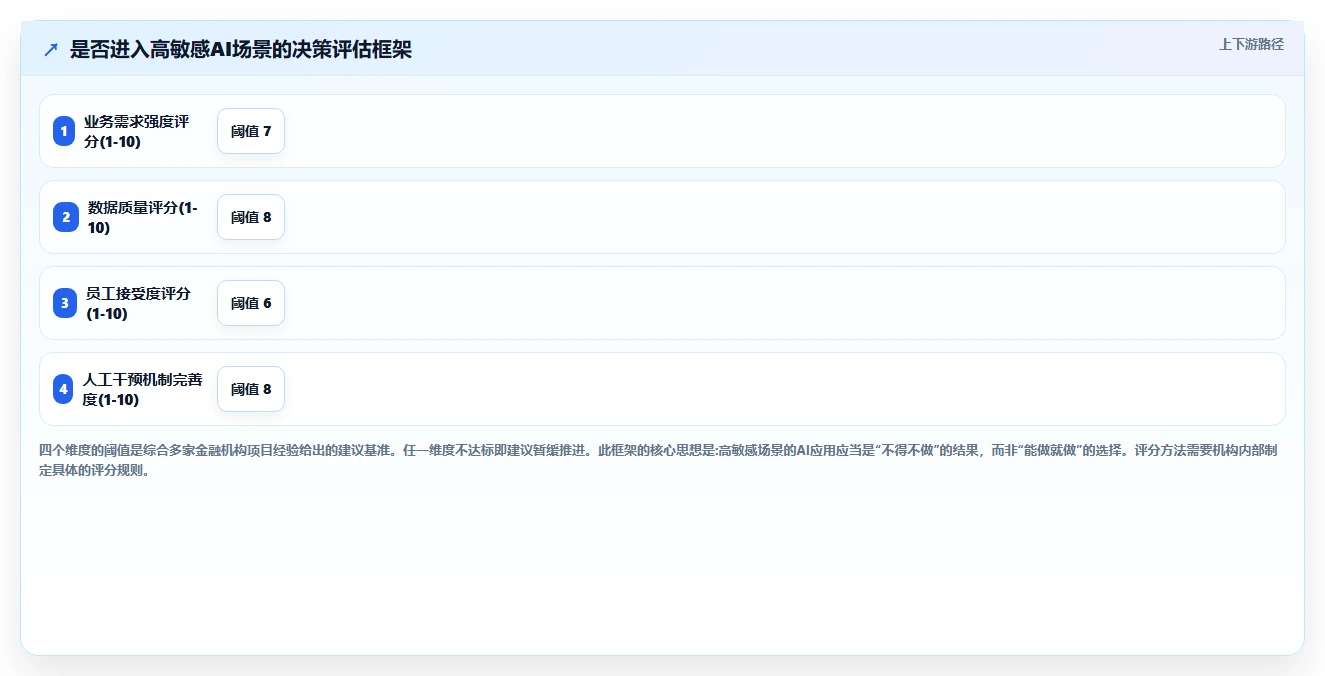Screen dimensions: 1325x676
Task: Click the 阈值 8 chip for 人工干预机制完善度
Action: [x=251, y=389]
